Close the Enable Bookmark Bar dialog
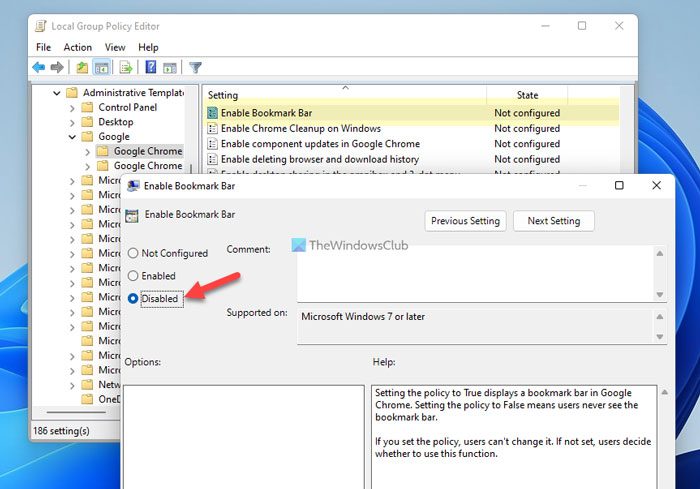The width and height of the screenshot is (700, 489). (656, 185)
